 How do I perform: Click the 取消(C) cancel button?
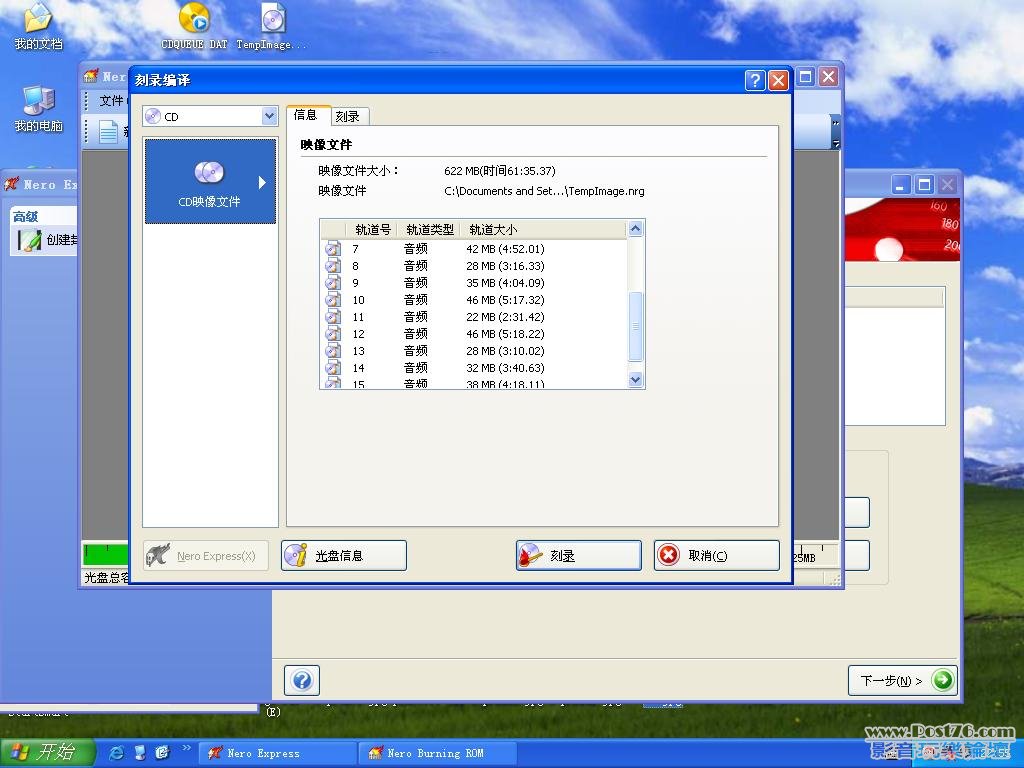point(716,556)
